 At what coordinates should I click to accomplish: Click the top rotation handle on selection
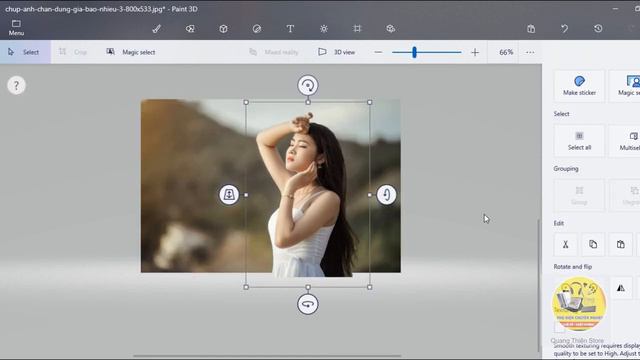coord(308,85)
